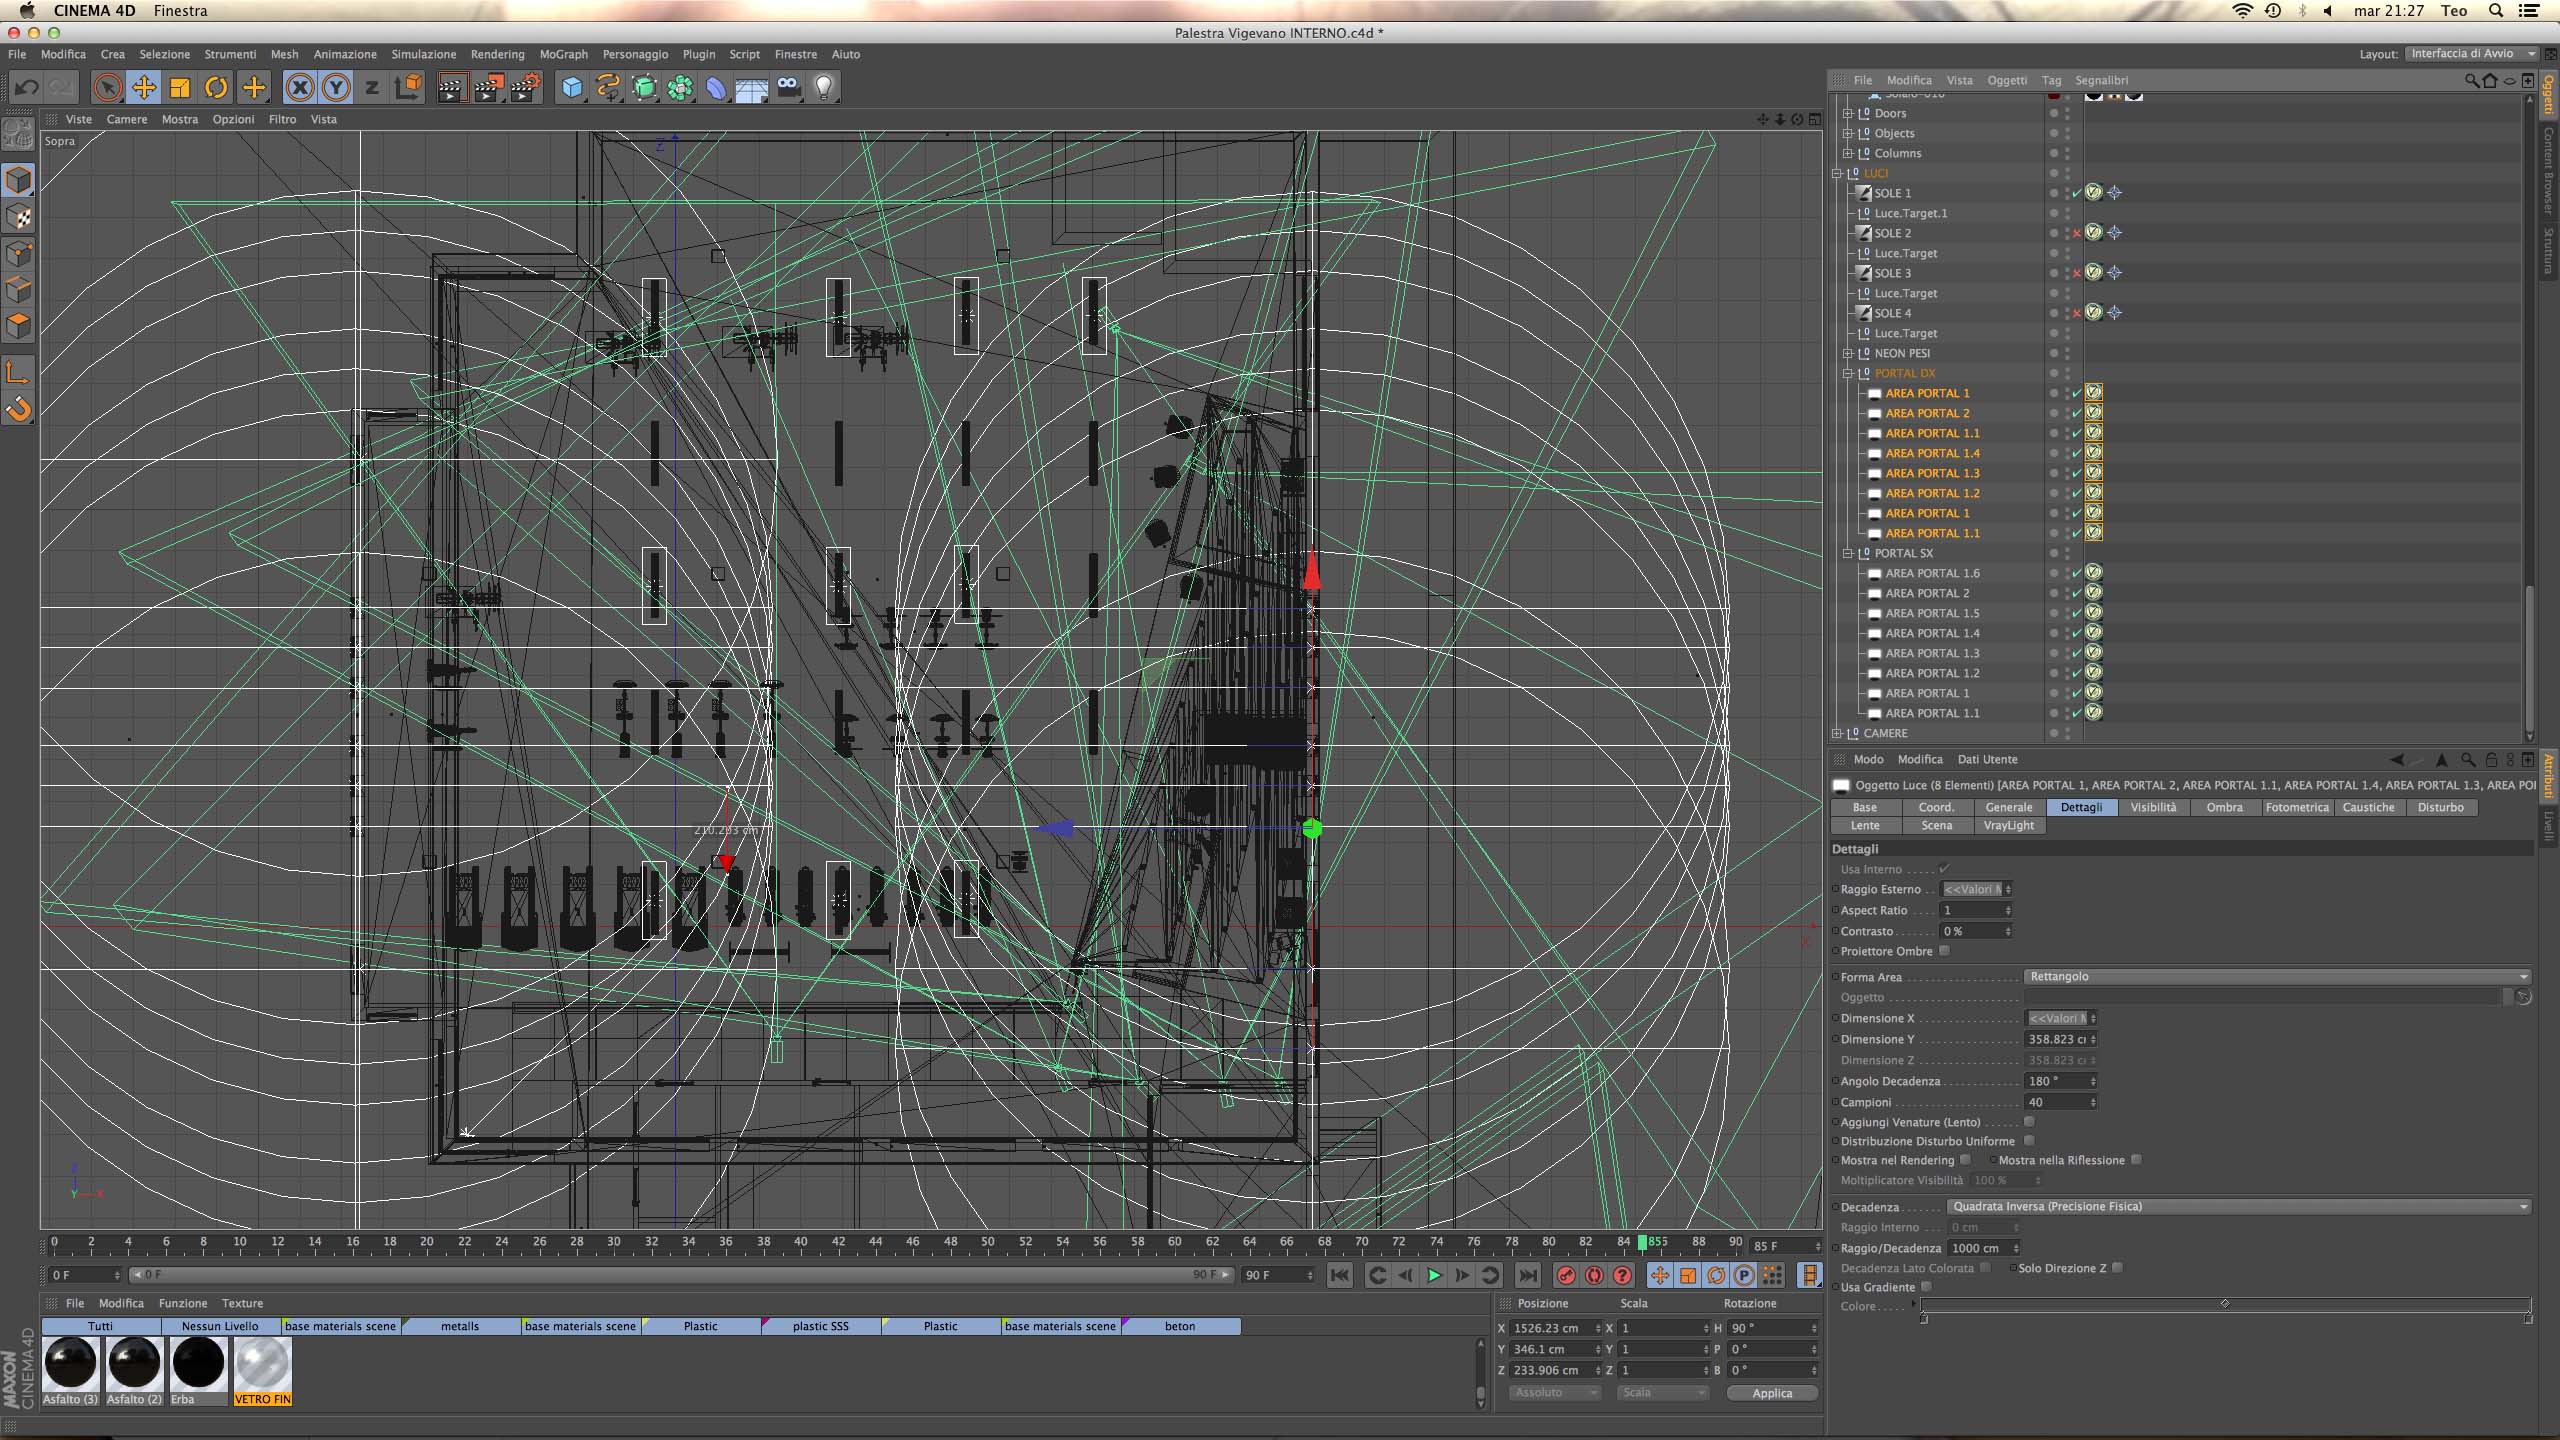
Task: Add a Light object via bulb icon
Action: point(824,88)
